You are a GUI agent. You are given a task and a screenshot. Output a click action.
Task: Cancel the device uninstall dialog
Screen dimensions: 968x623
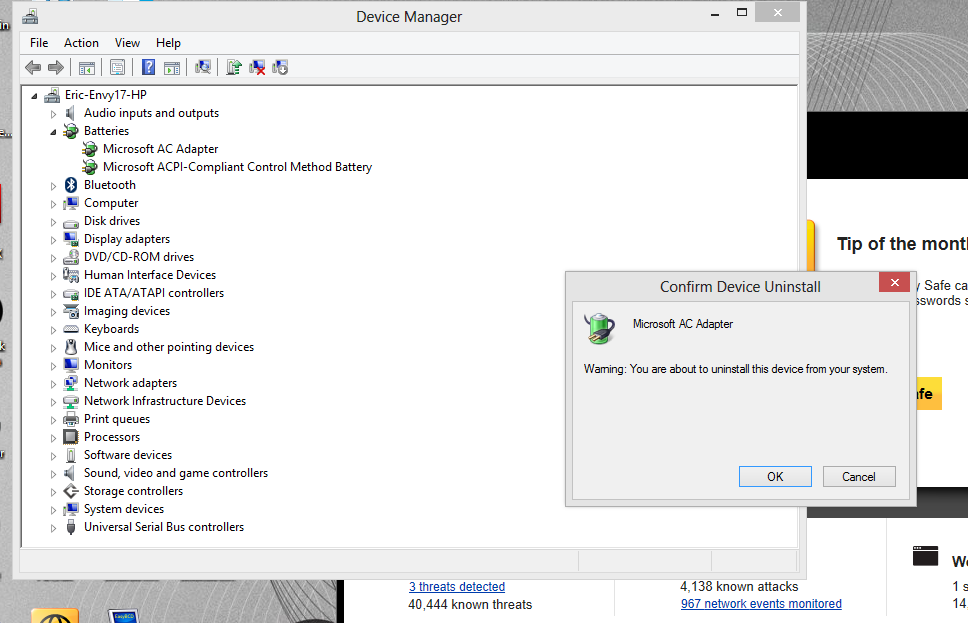[859, 477]
